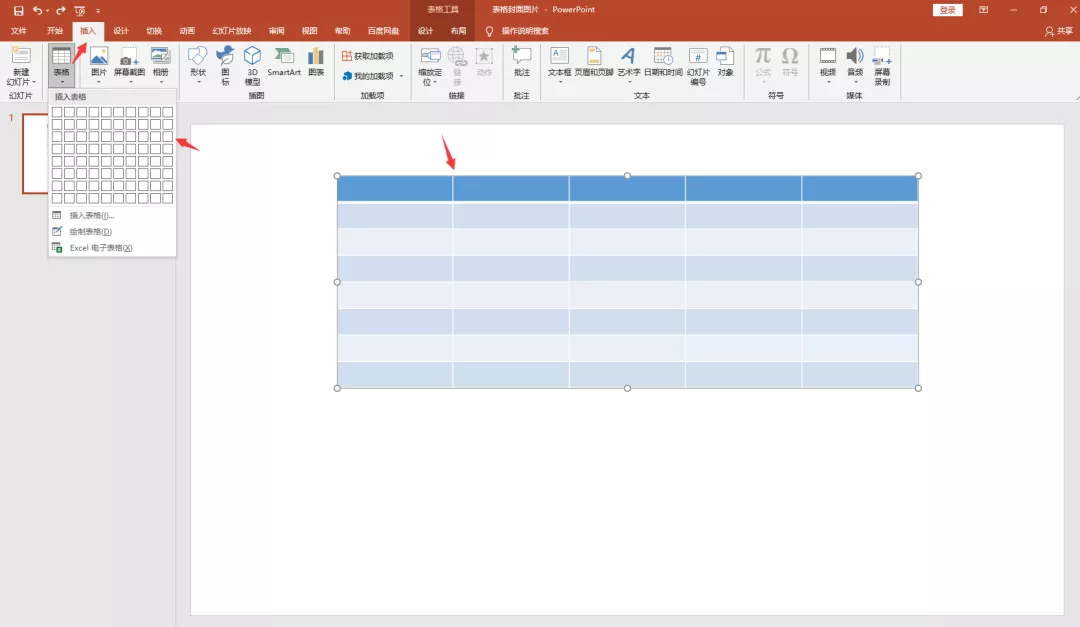
Task: Open the table tools layout (布局) tab
Action: click(x=457, y=31)
